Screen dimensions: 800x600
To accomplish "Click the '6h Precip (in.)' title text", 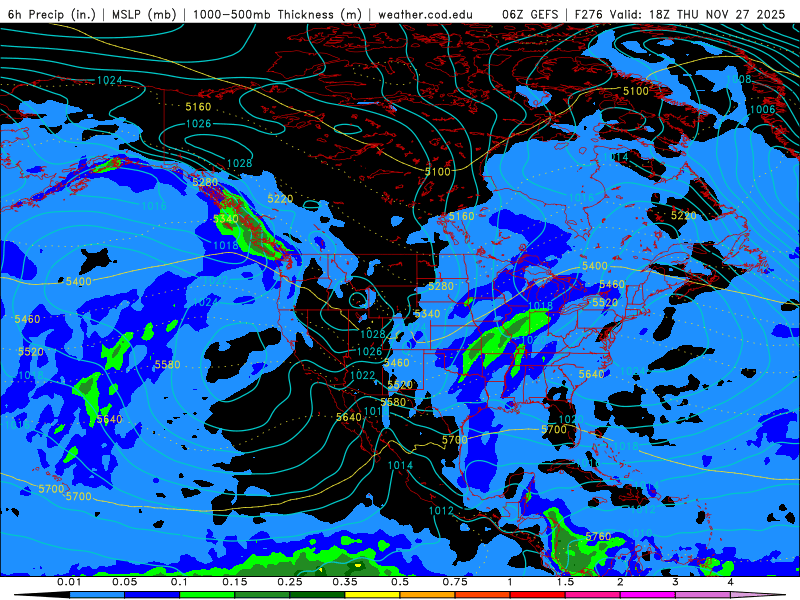I will coord(52,14).
